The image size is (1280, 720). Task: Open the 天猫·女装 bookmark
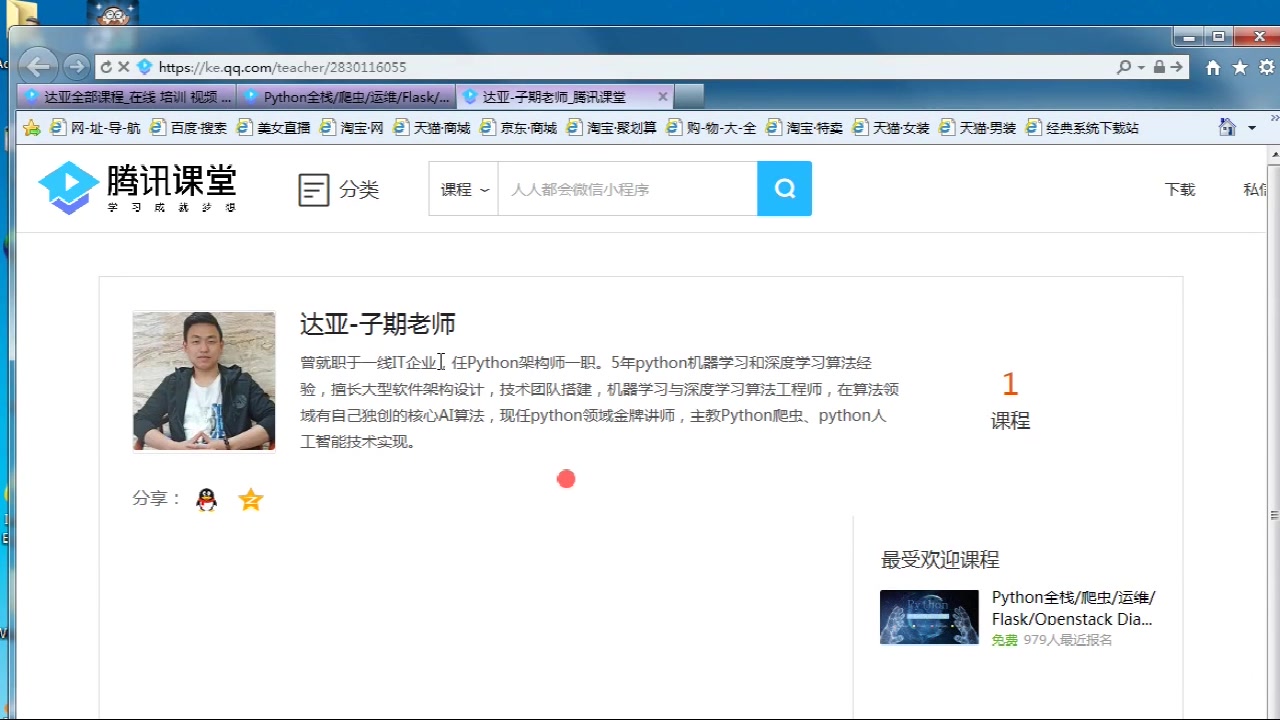tap(891, 128)
